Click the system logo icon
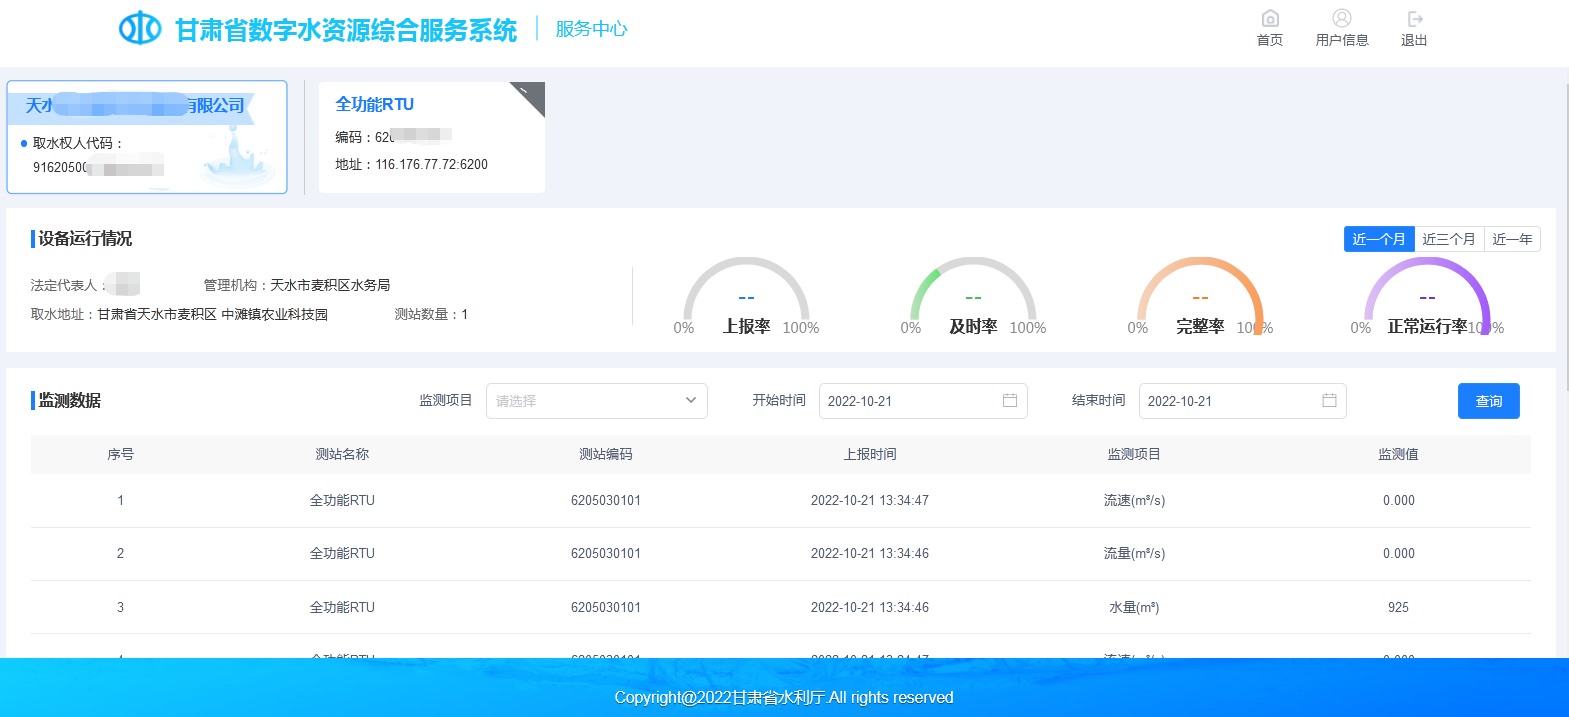 pyautogui.click(x=139, y=28)
